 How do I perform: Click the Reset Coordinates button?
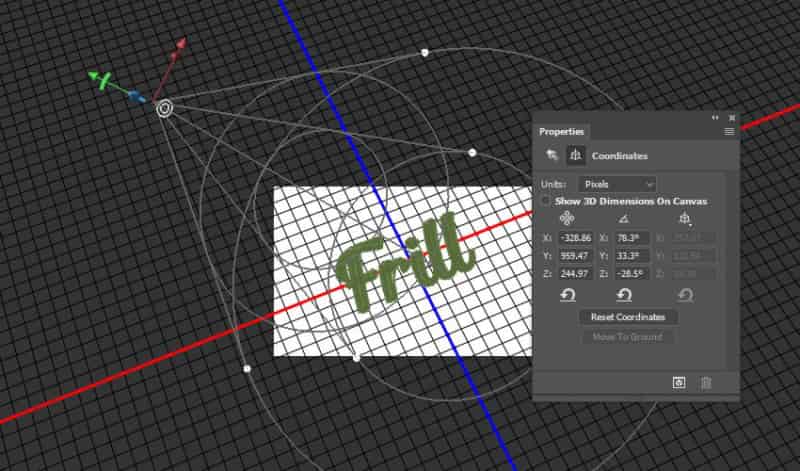pyautogui.click(x=628, y=317)
